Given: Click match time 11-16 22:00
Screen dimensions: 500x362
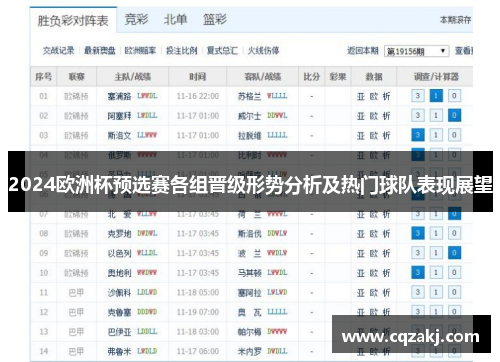Looking at the screenshot, I should [198, 96].
